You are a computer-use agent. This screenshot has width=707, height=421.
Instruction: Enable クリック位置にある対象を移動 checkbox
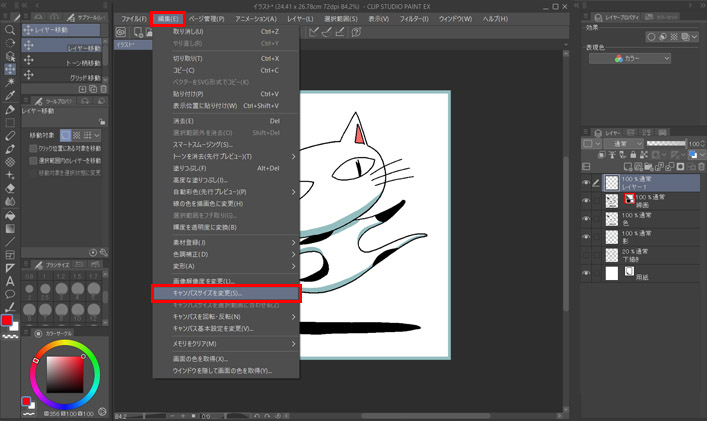point(30,148)
